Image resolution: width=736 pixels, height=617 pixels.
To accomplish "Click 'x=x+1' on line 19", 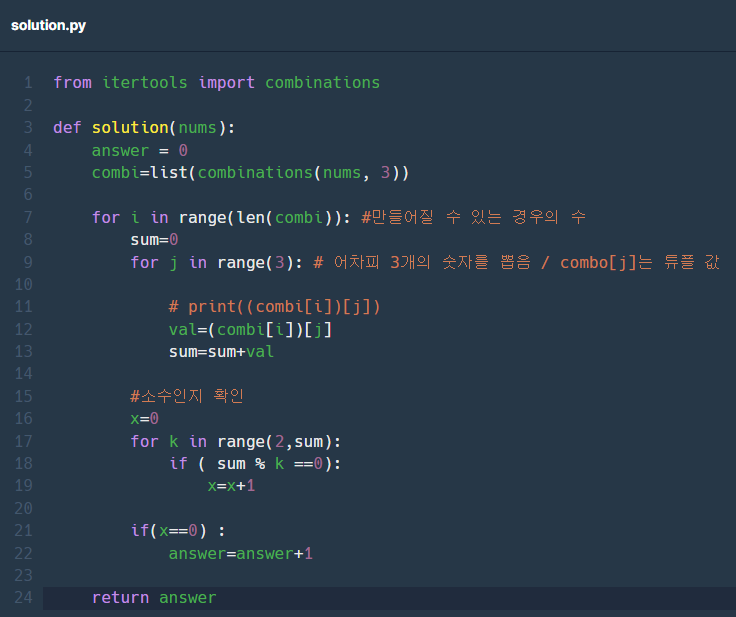I will (x=231, y=486).
